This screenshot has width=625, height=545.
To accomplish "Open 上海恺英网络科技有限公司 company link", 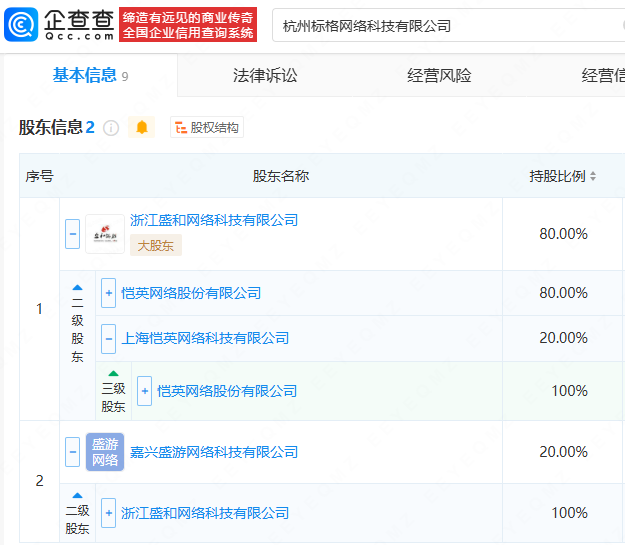I will click(x=205, y=338).
